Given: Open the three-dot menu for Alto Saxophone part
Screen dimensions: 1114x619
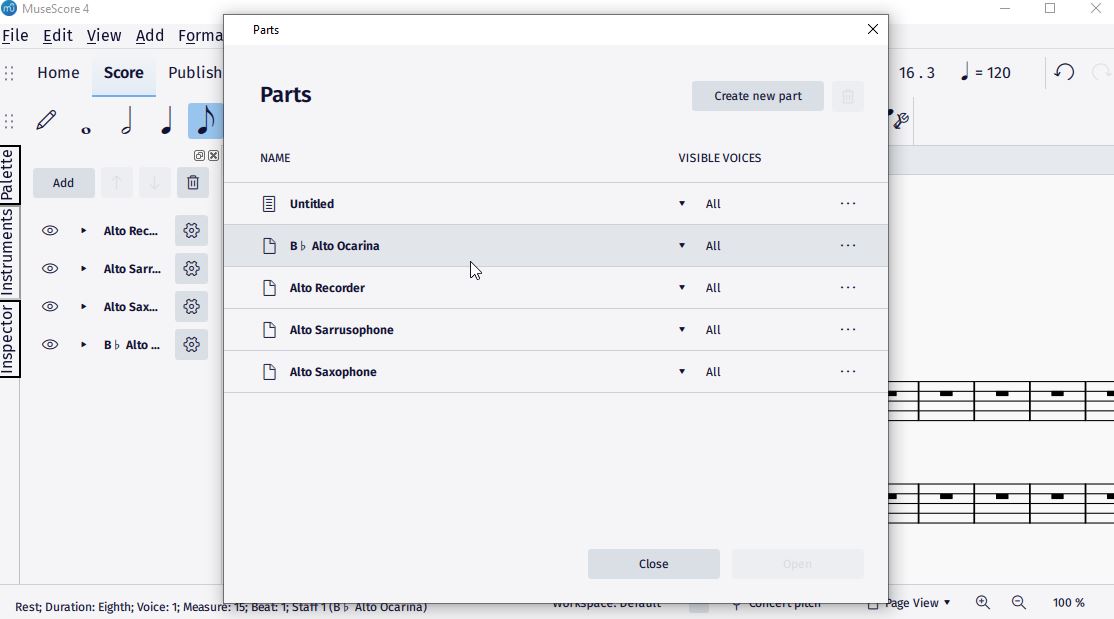Looking at the screenshot, I should coord(847,371).
